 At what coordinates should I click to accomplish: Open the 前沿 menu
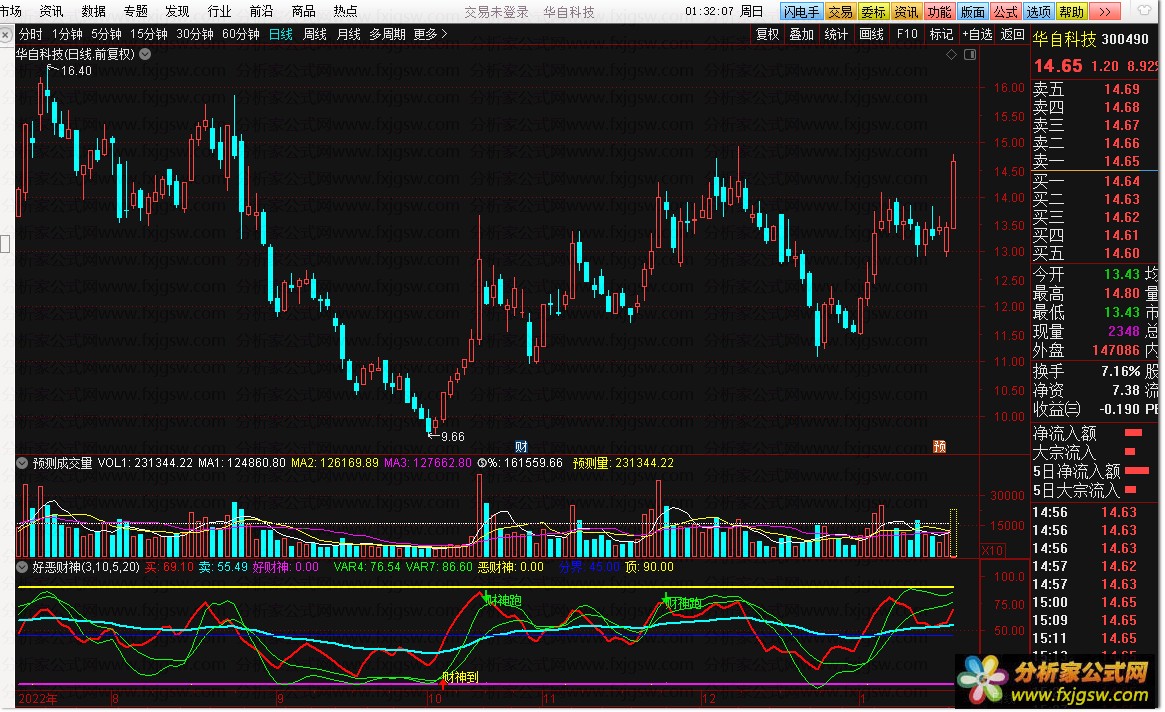pos(261,11)
